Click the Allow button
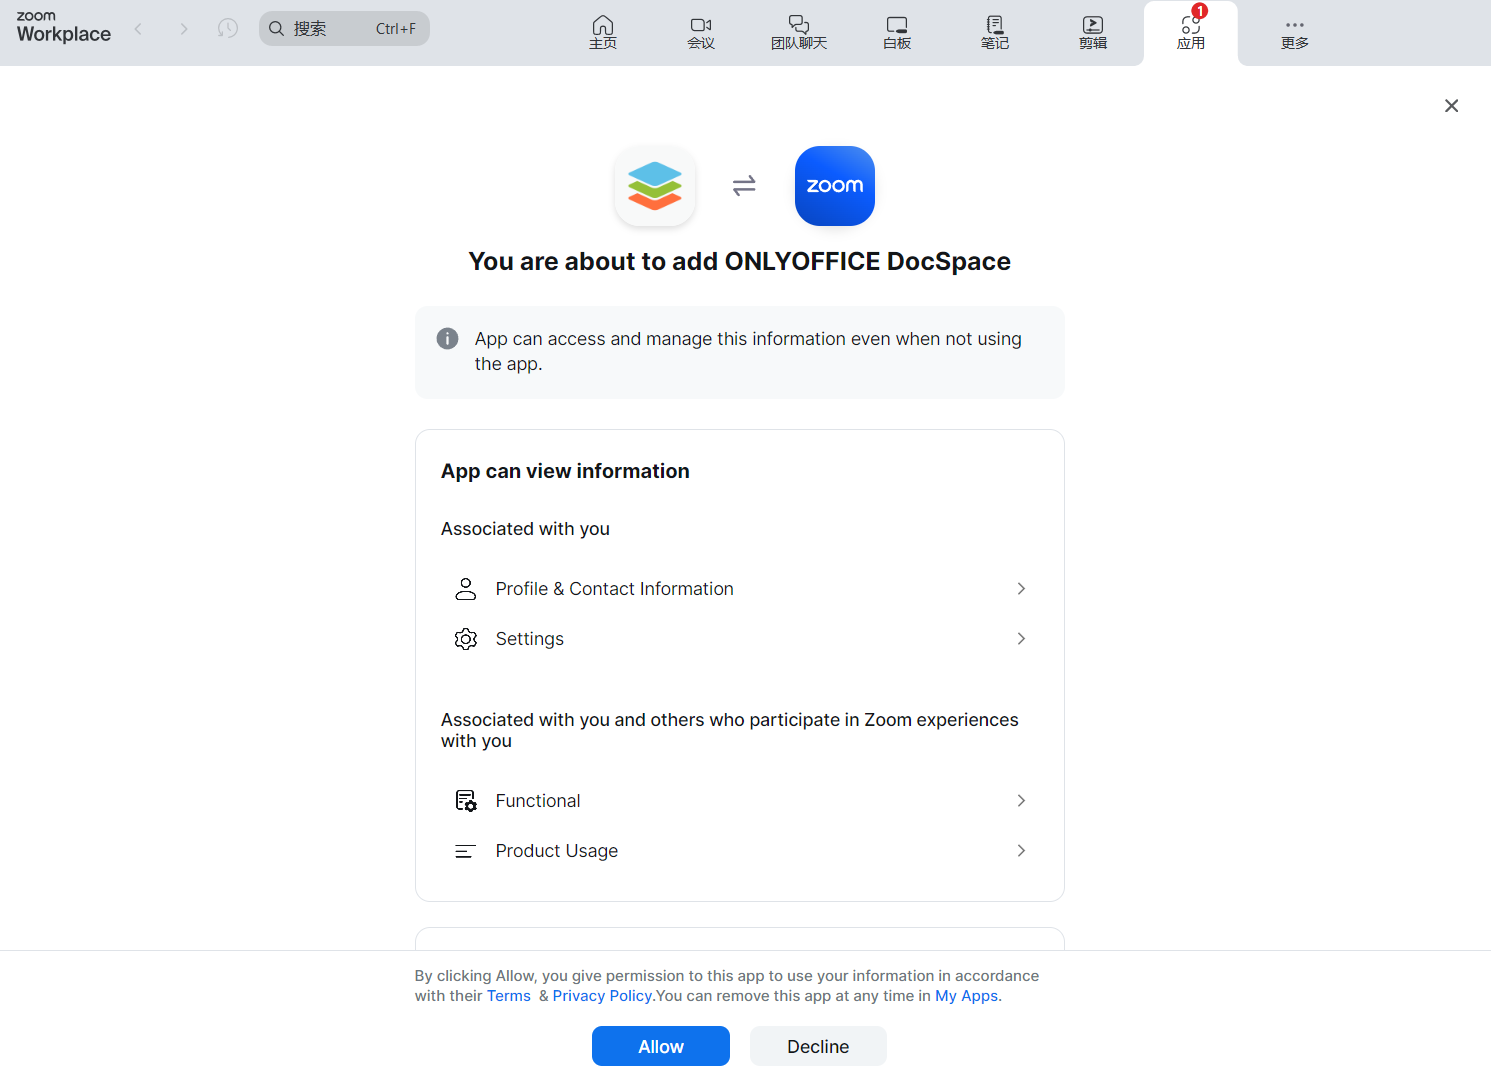Screen dimensions: 1491x1080 (660, 1045)
